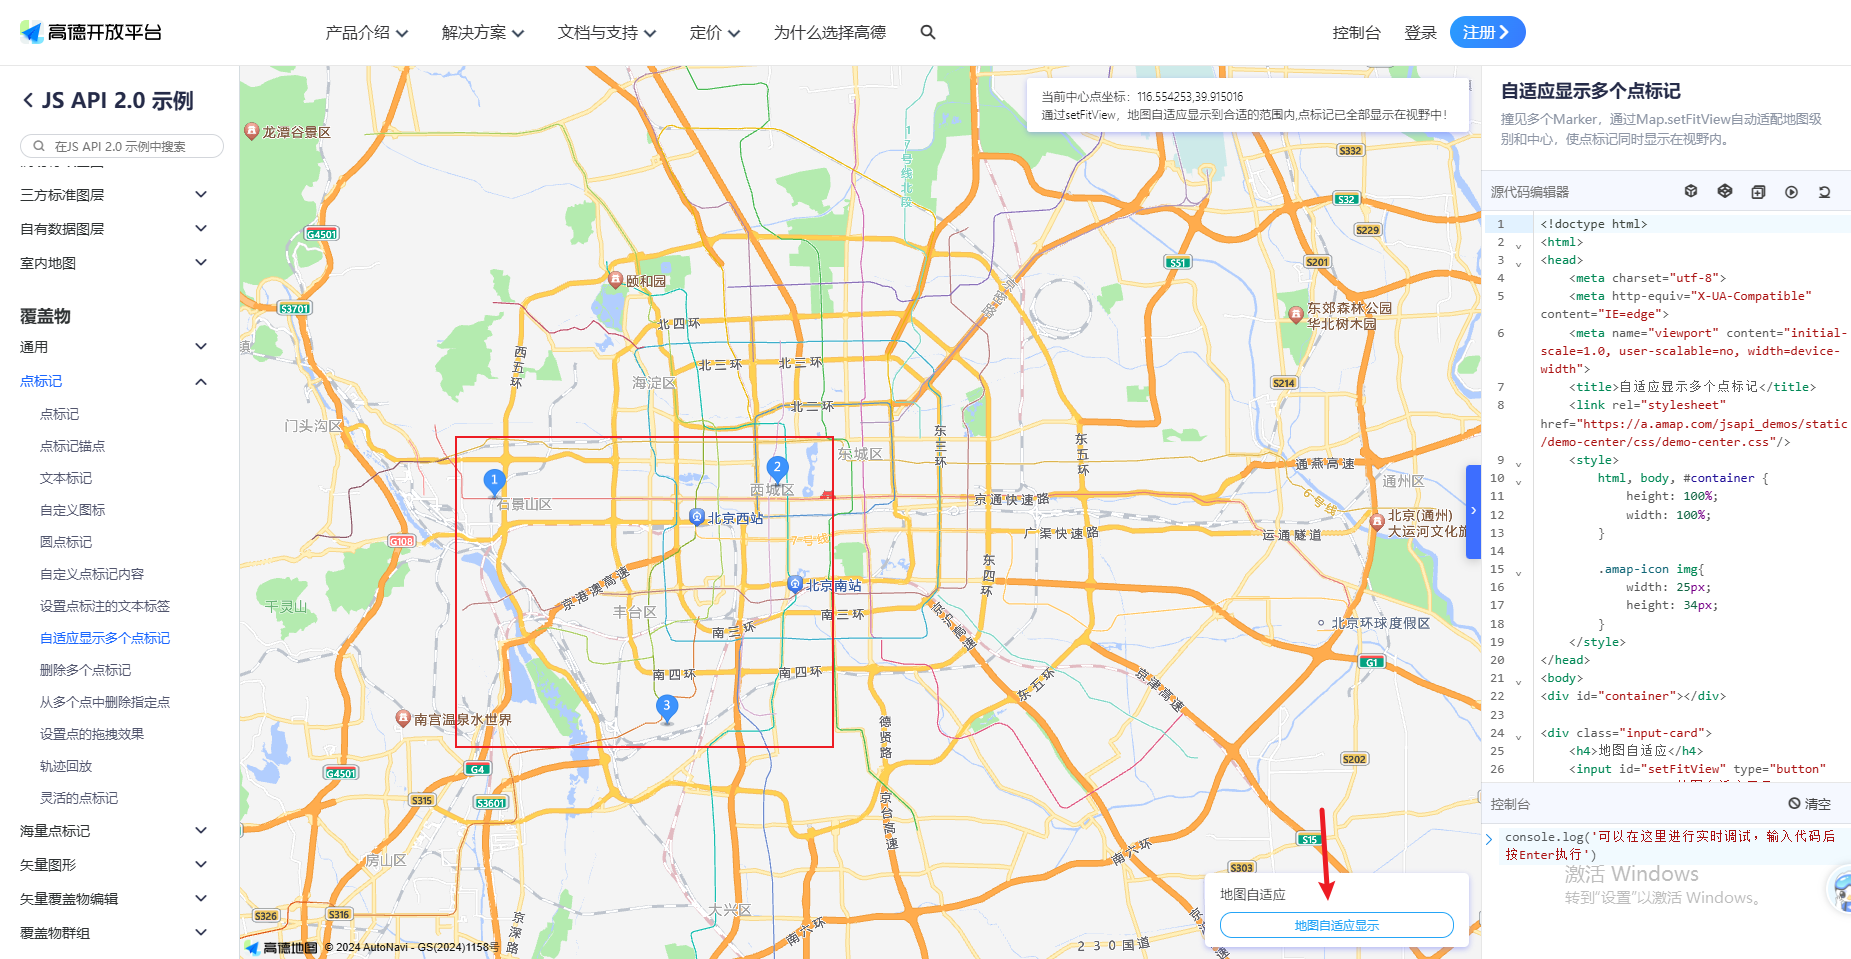Expand the 产品介绍 dropdown menu
Screen dimensions: 1851x959
tap(367, 32)
